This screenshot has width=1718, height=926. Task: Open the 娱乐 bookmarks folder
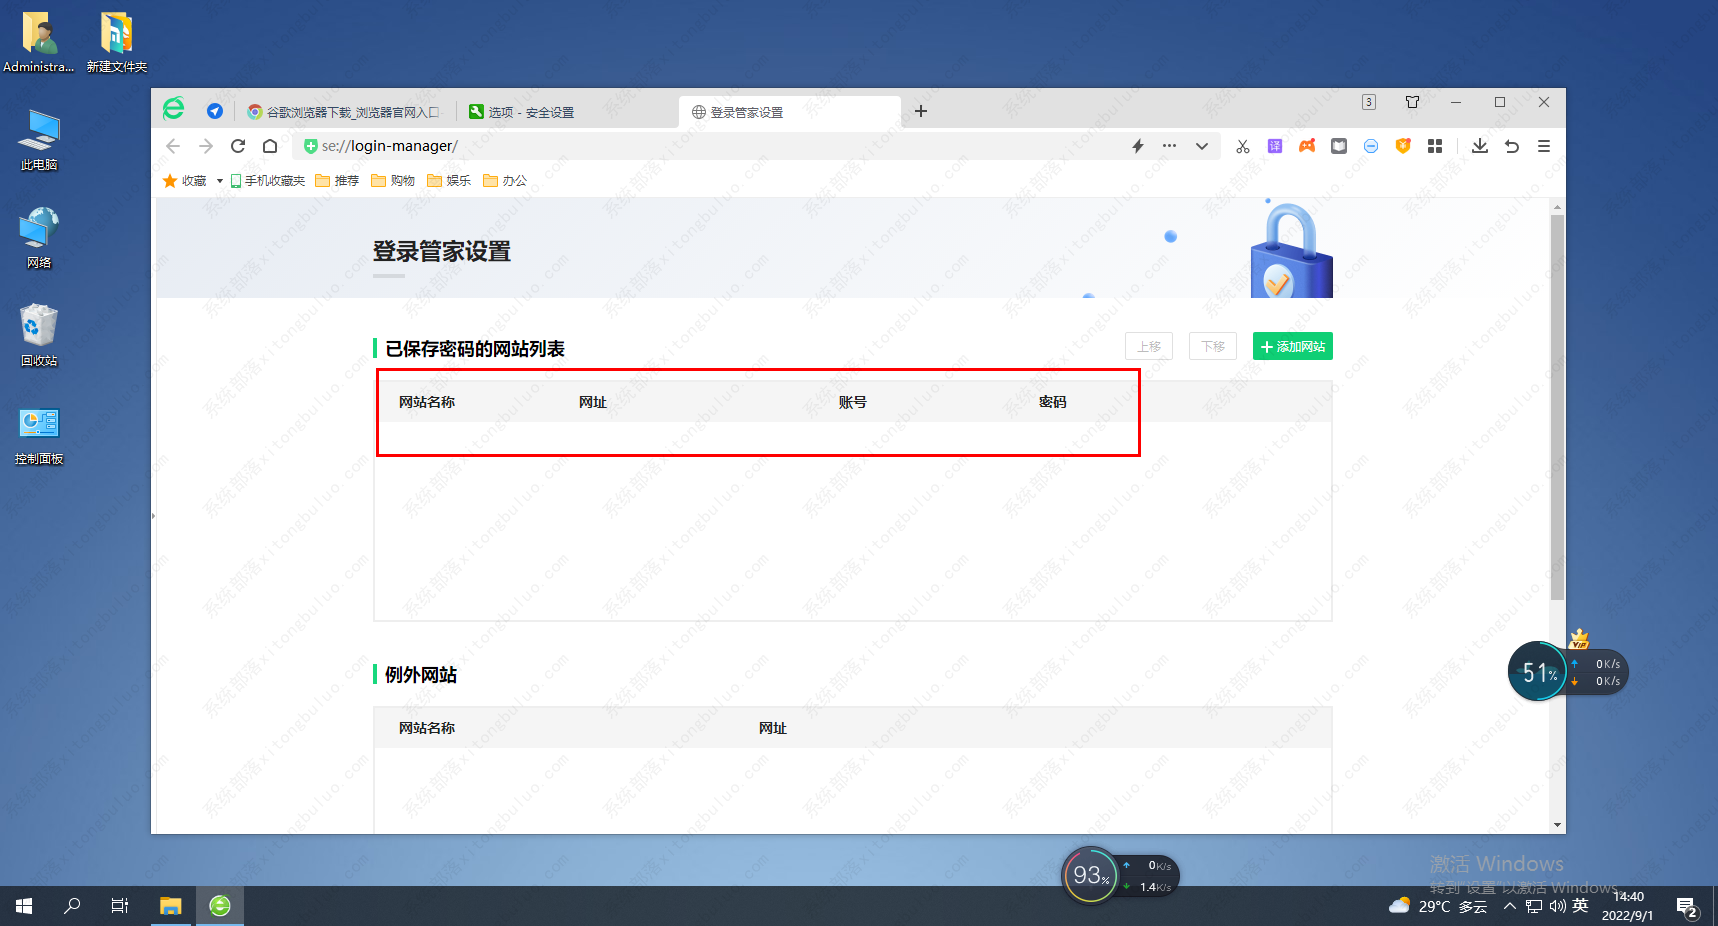(x=449, y=181)
